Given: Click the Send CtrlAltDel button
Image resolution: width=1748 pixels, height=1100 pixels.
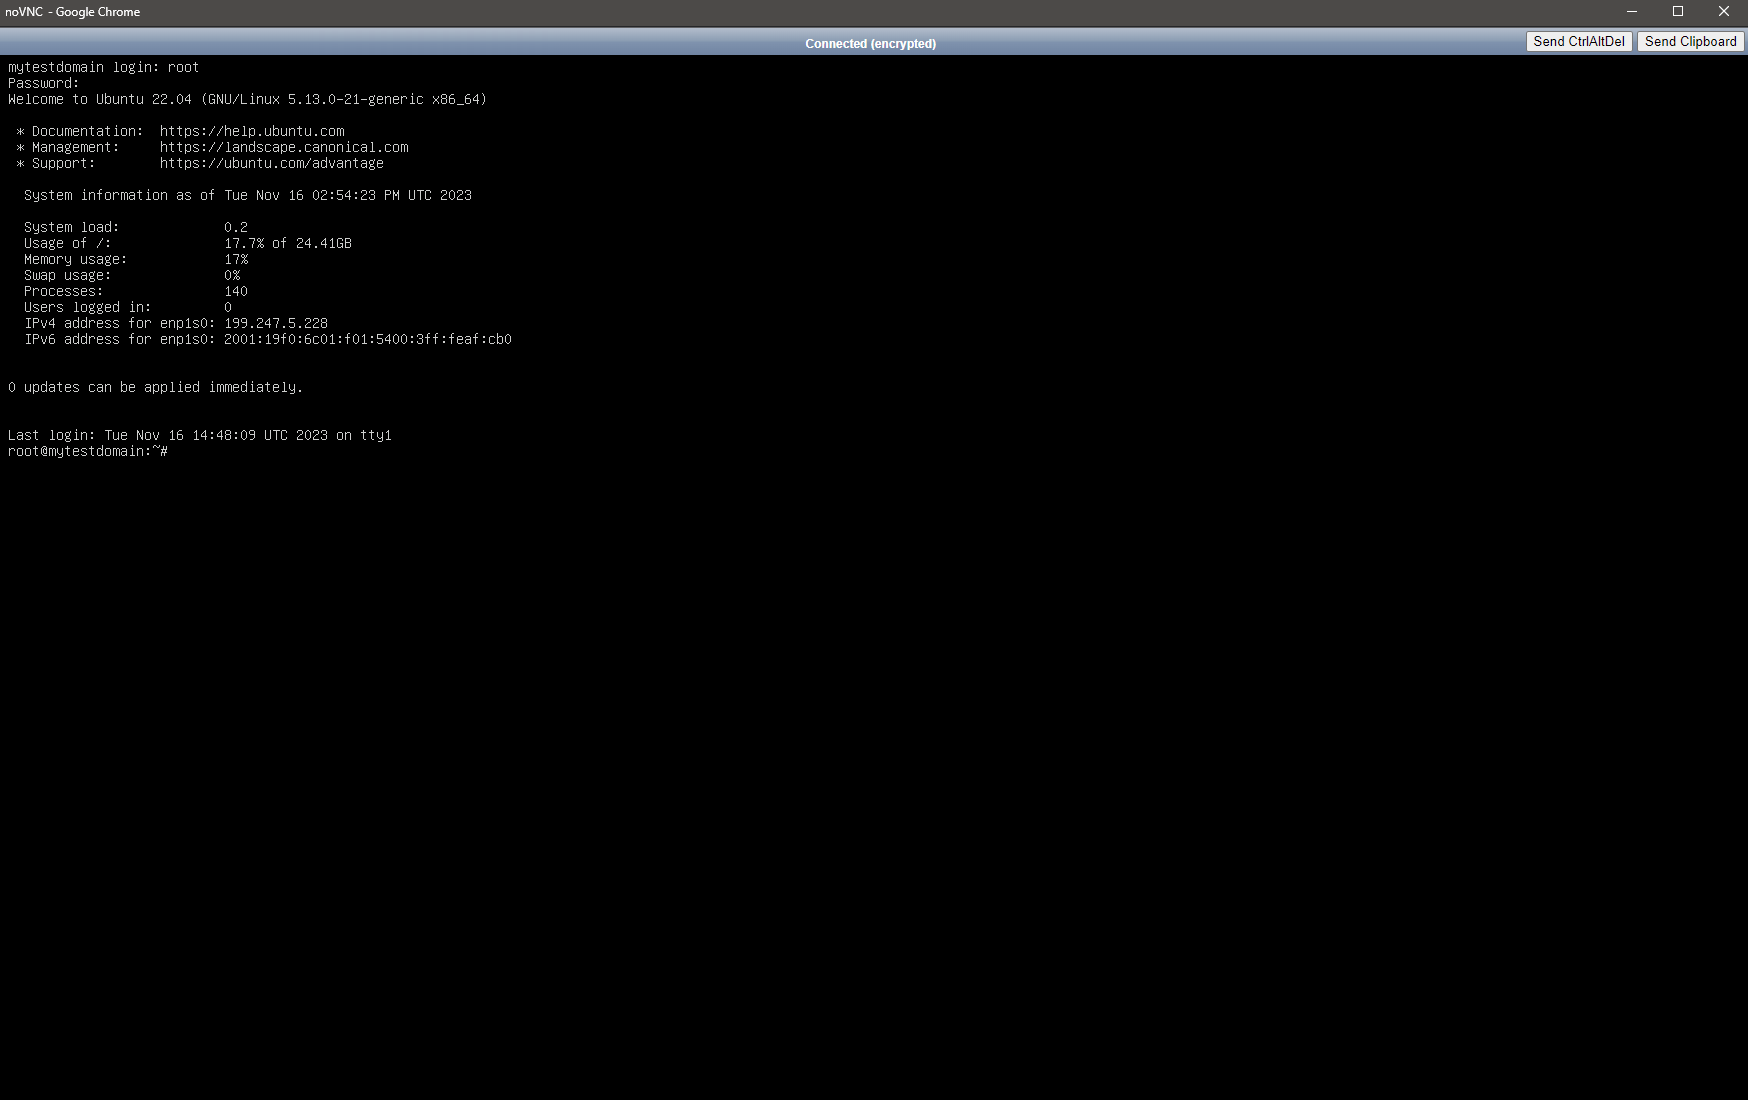Looking at the screenshot, I should 1578,41.
